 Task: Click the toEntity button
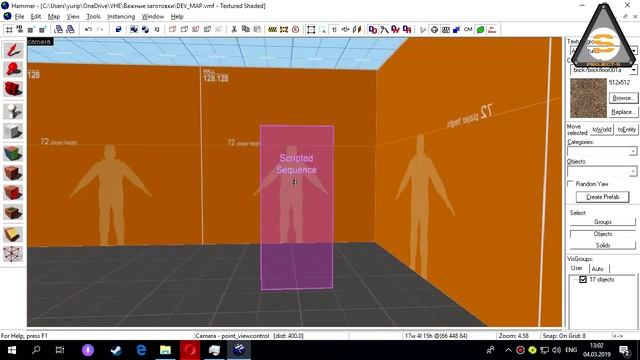point(627,129)
